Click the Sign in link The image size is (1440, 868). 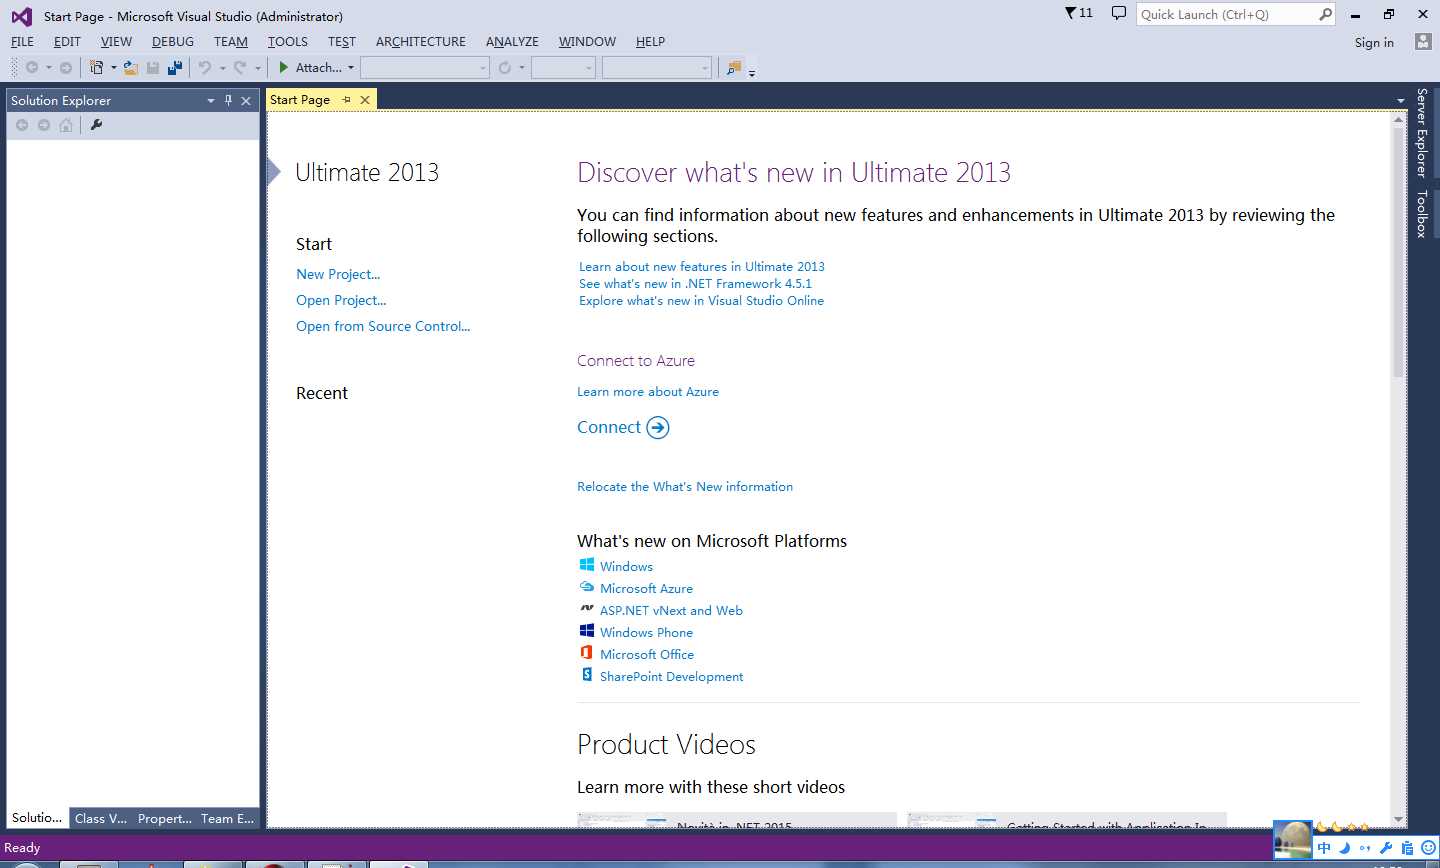[1374, 42]
